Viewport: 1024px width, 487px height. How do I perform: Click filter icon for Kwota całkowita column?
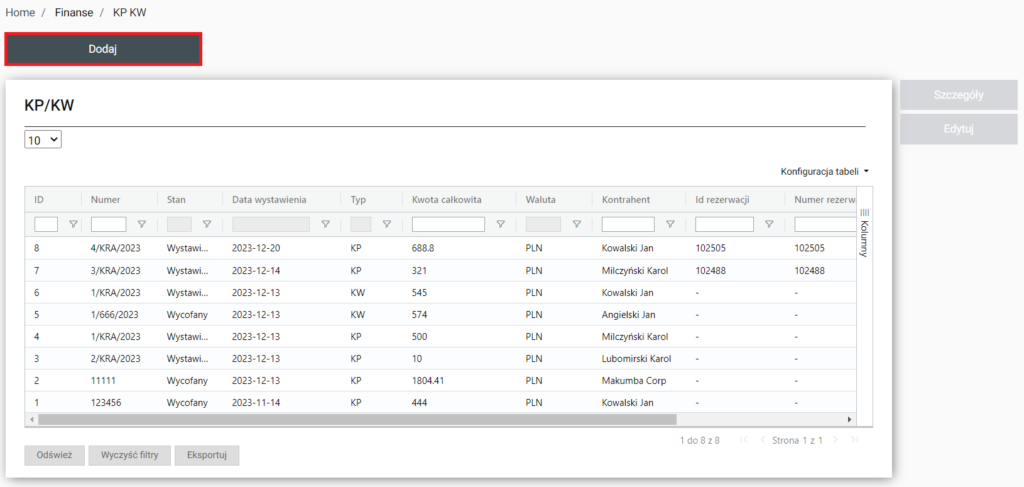click(500, 225)
